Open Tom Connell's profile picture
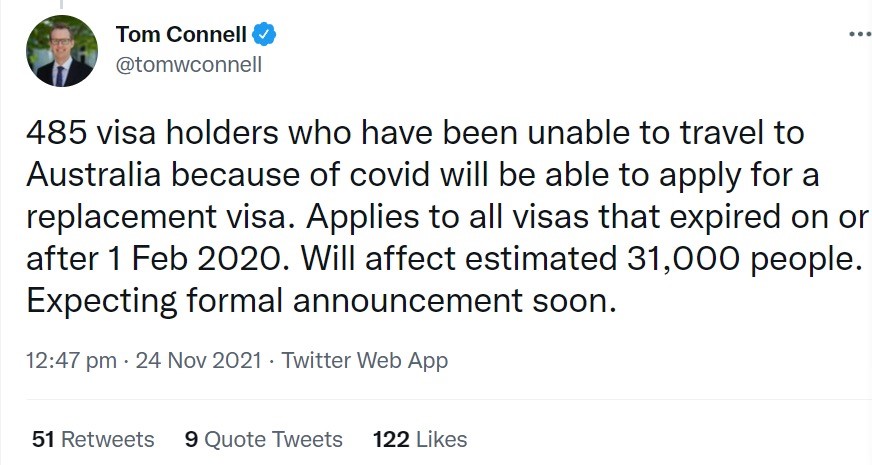The width and height of the screenshot is (872, 465). coord(62,50)
